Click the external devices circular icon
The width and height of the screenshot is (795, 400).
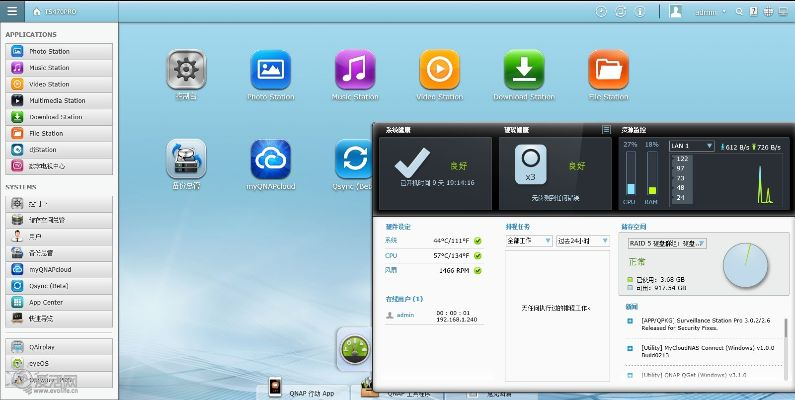click(621, 12)
